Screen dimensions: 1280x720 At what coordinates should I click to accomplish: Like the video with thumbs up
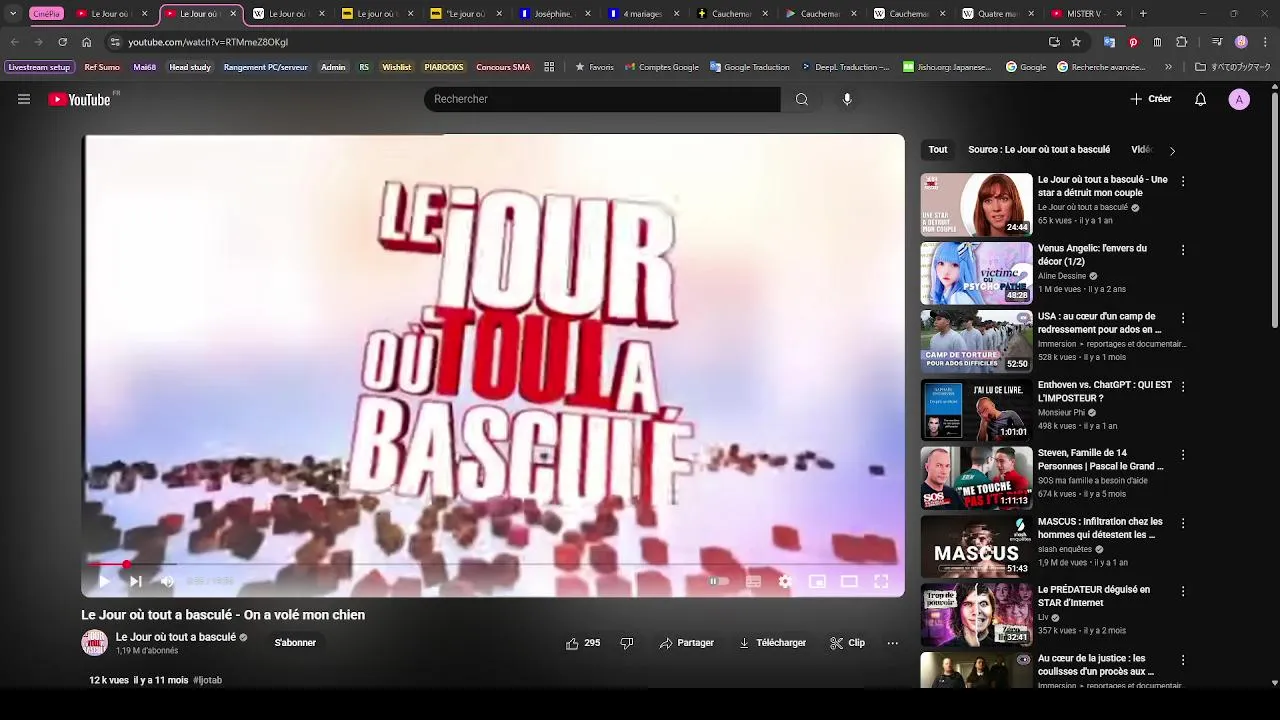tap(582, 643)
